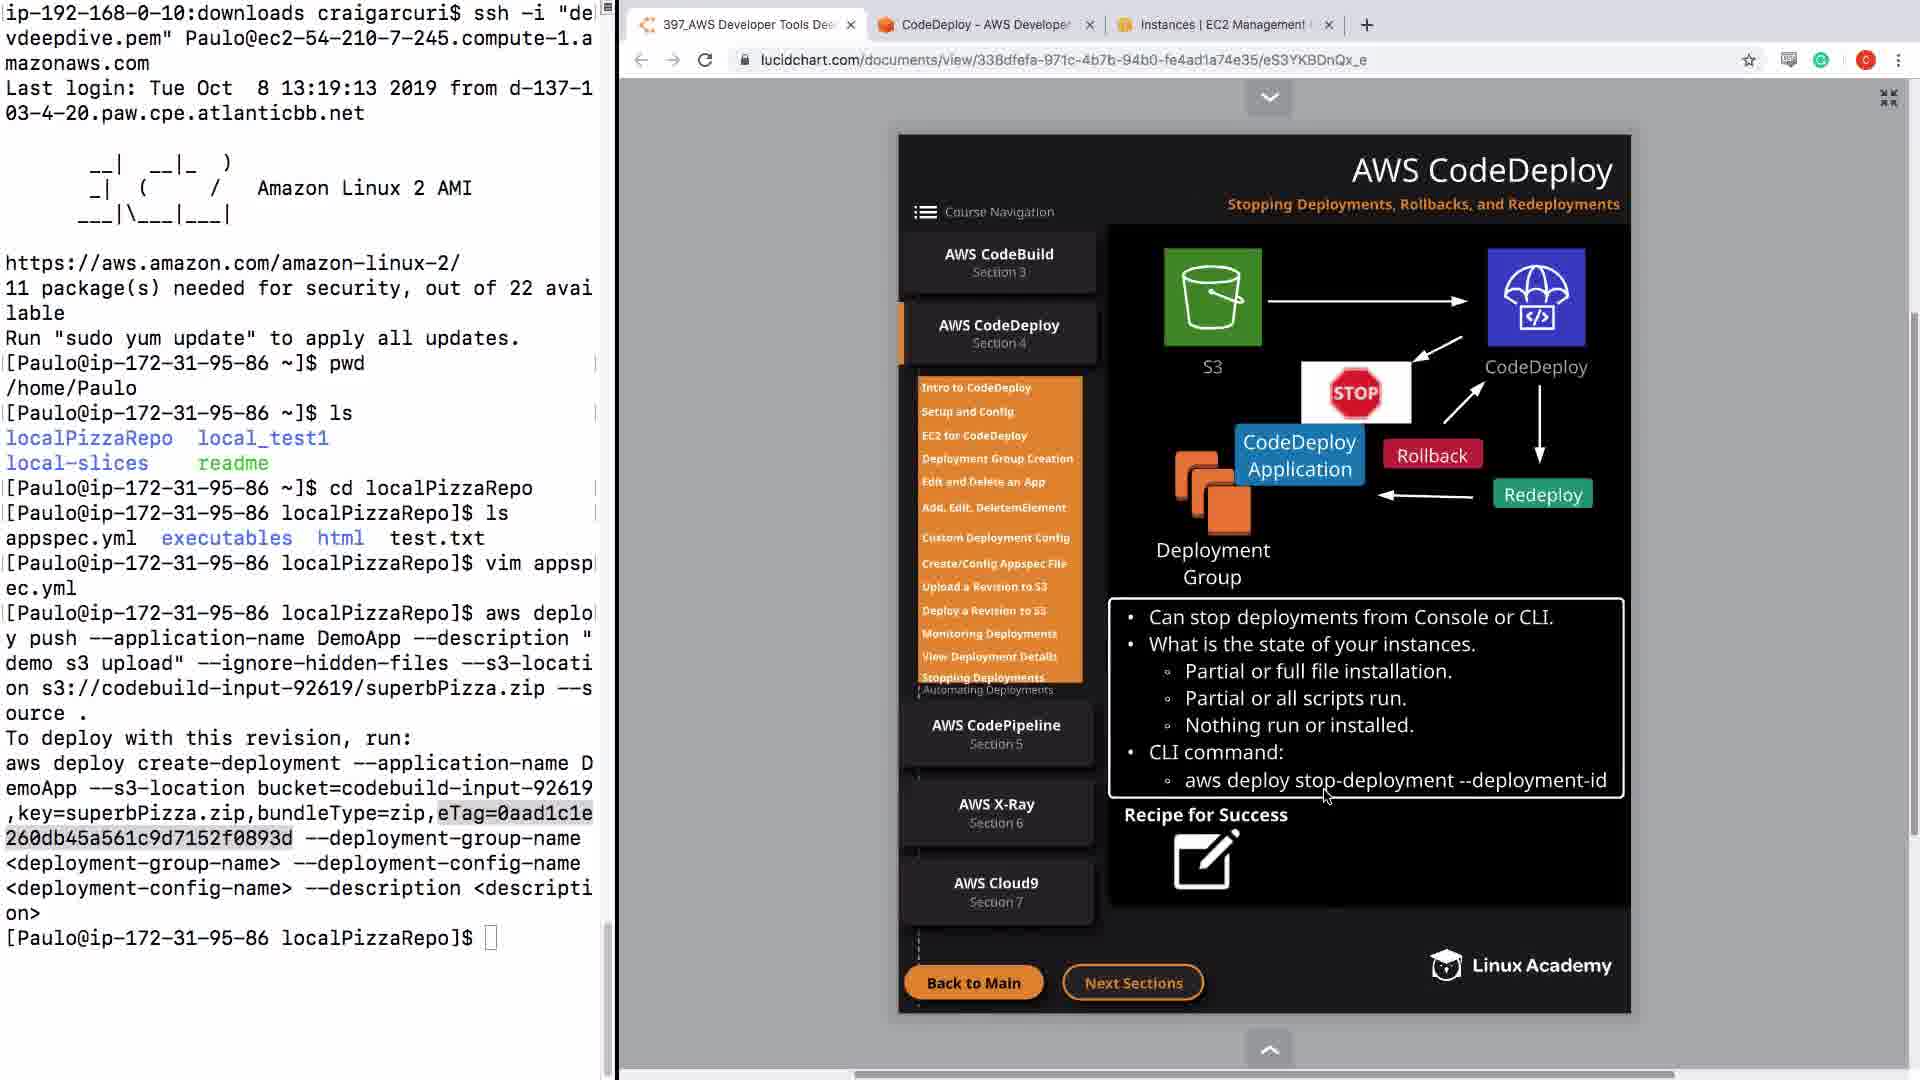Bookmark page with star icon

point(1748,60)
